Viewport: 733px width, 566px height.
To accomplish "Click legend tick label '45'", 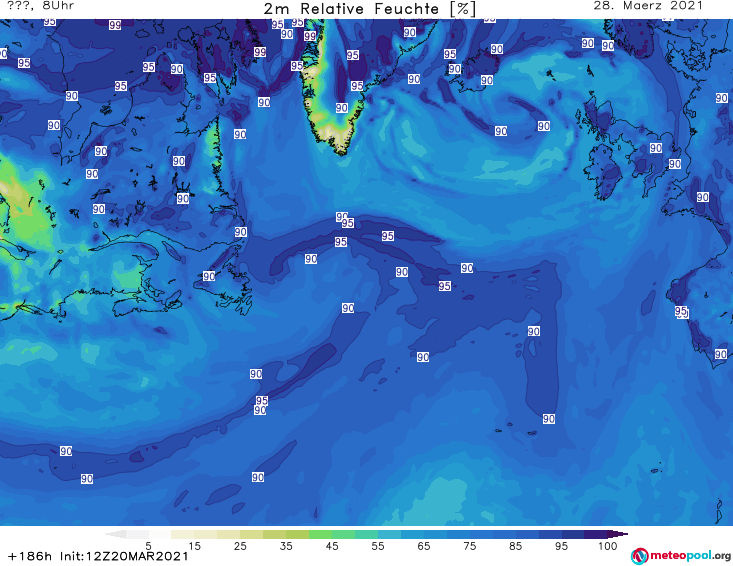I will coord(332,546).
